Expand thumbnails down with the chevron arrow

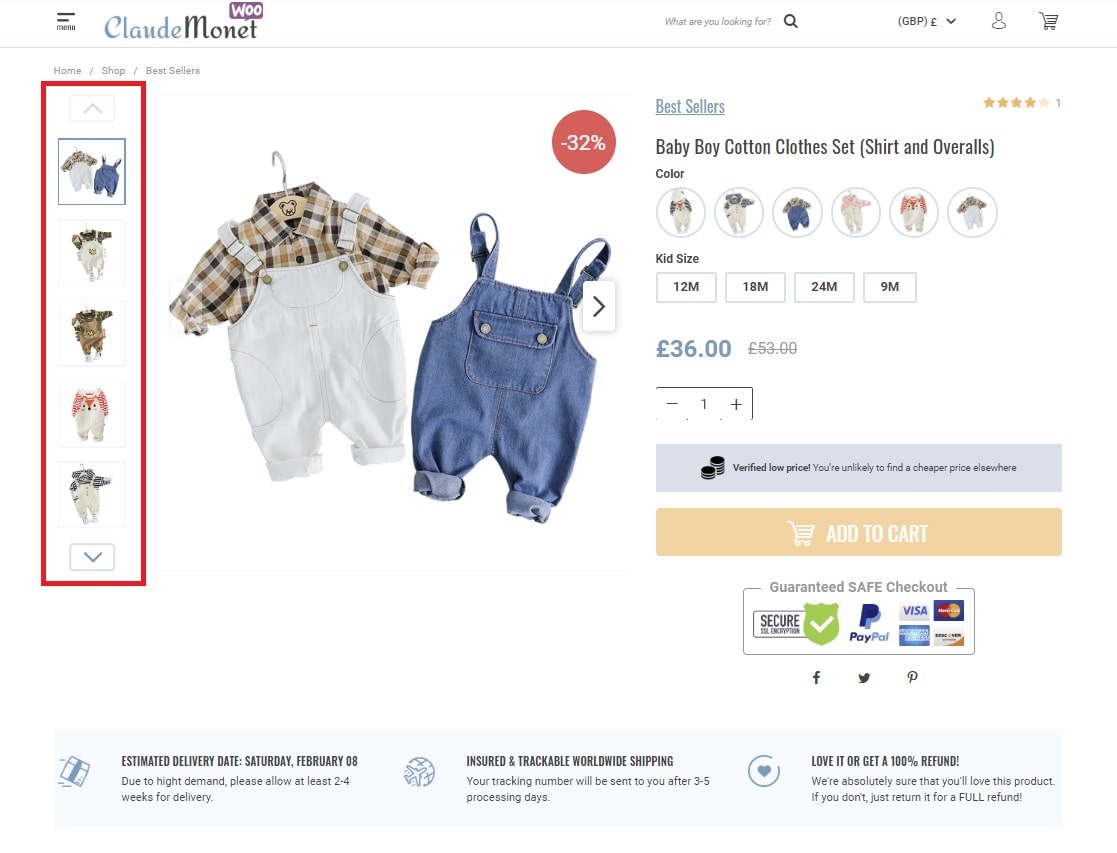click(x=93, y=557)
